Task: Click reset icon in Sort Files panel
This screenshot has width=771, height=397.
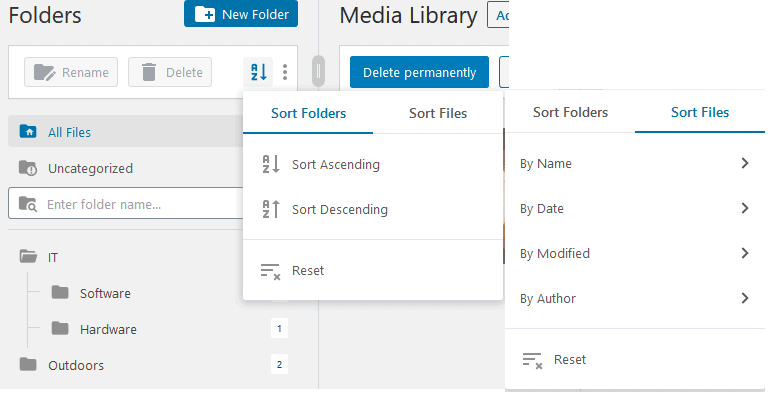Action: point(533,360)
